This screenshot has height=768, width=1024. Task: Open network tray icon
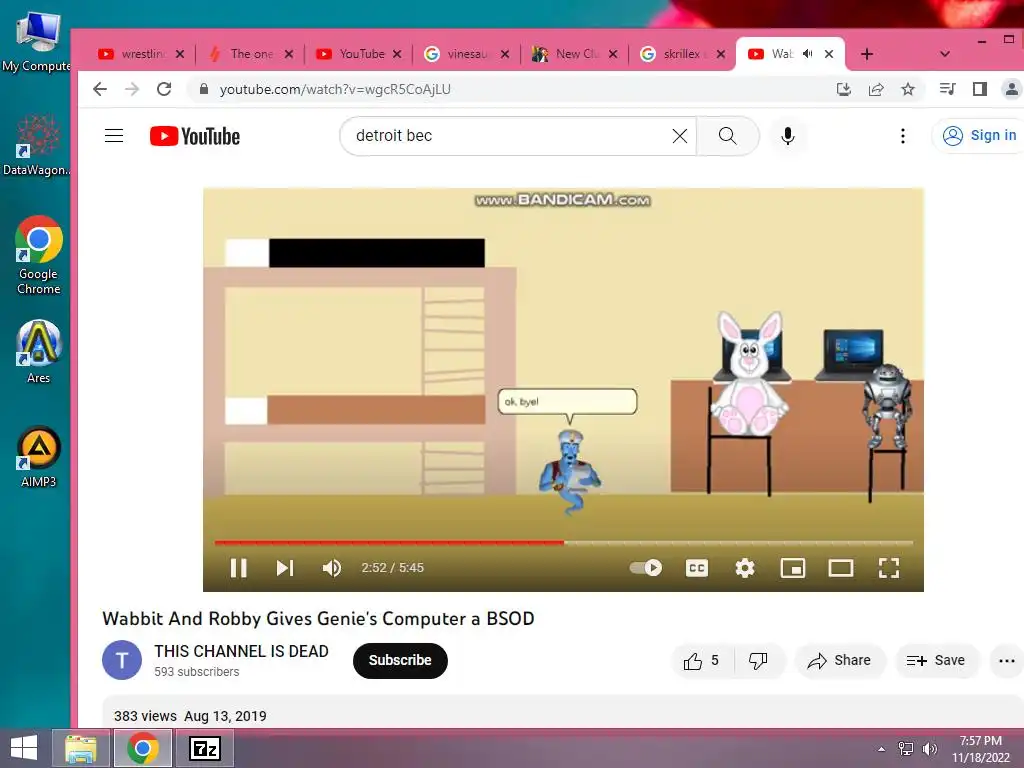point(906,749)
